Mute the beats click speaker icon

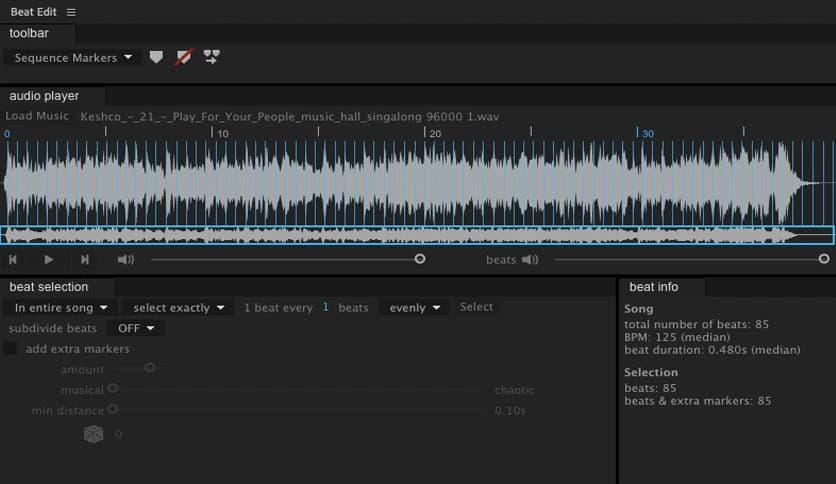529,260
